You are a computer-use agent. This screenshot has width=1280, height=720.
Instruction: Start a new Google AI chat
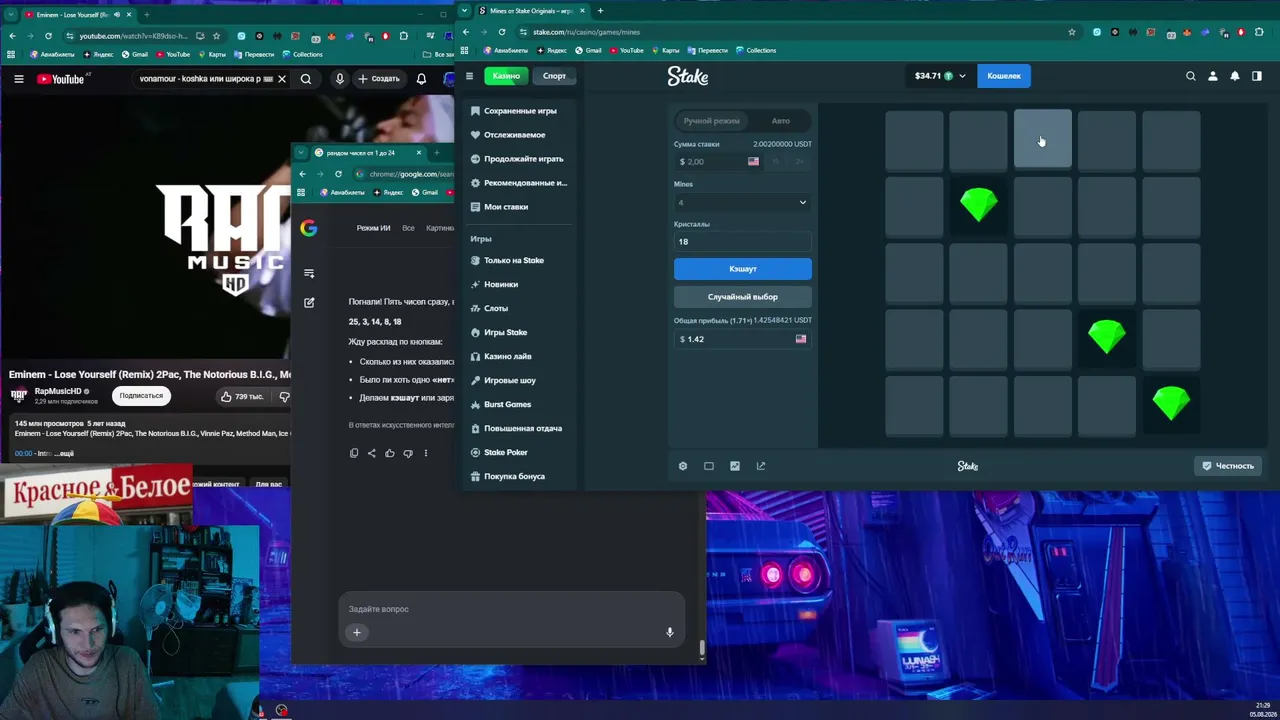pyautogui.click(x=309, y=302)
